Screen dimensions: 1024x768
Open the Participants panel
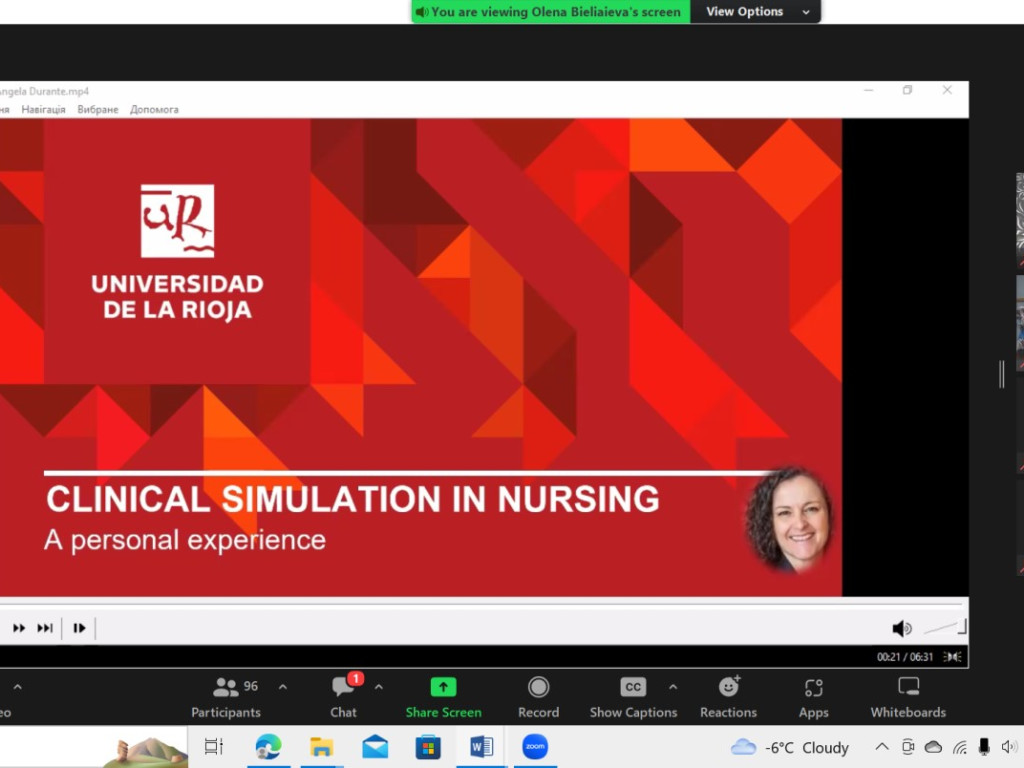(x=226, y=697)
